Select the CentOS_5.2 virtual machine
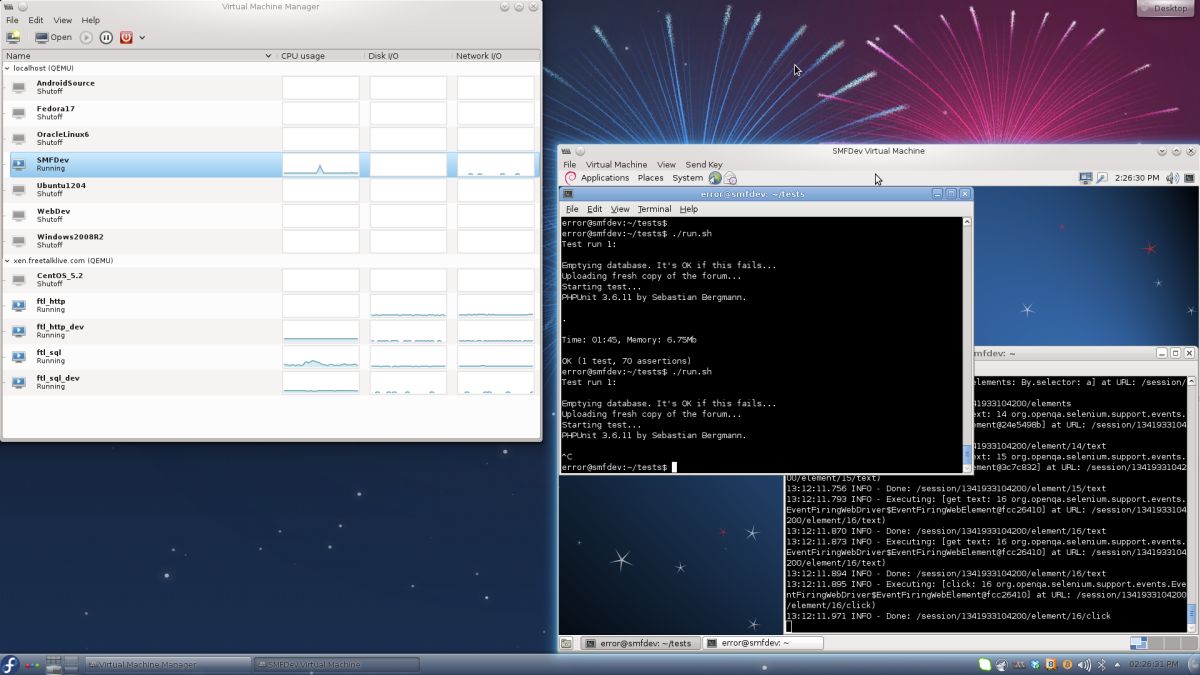The height and width of the screenshot is (675, 1200). (x=270, y=279)
